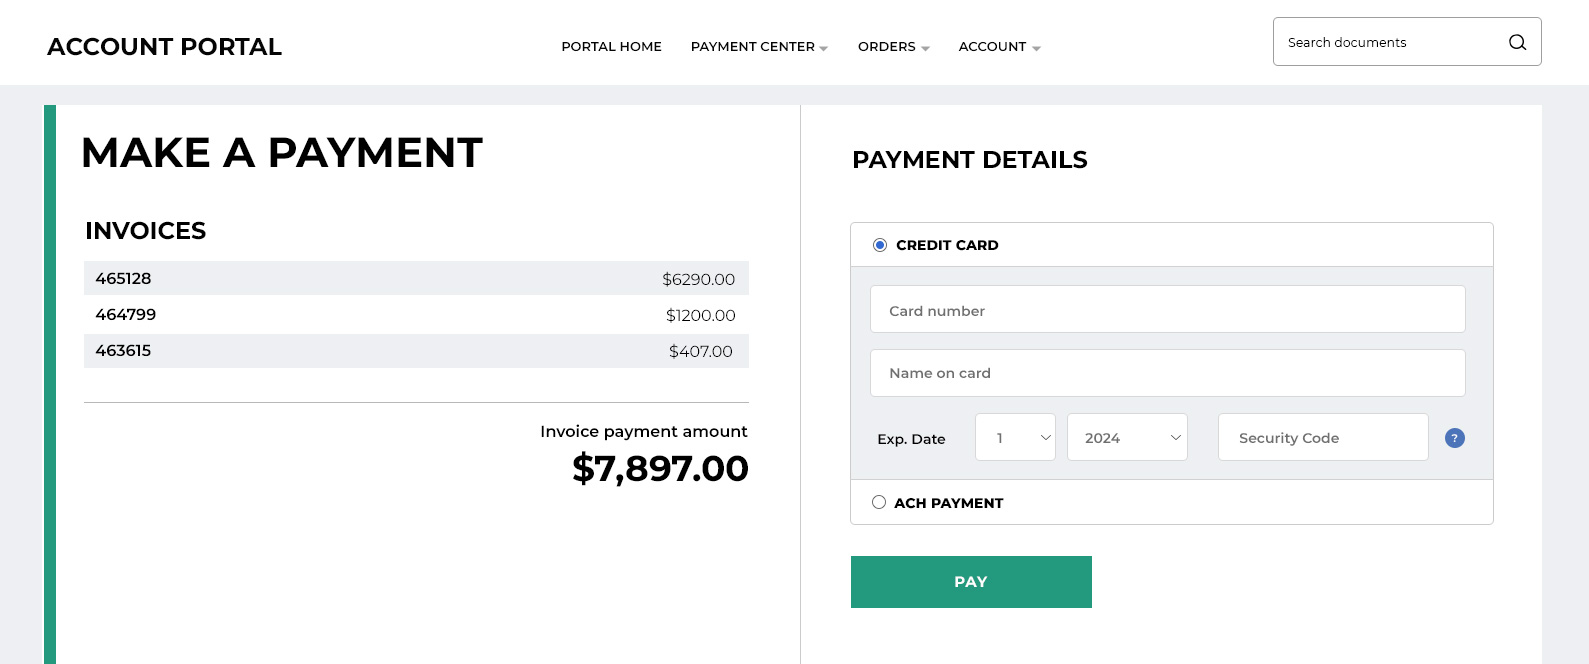
Task: Open the expiration year 2024 dropdown
Action: click(x=1127, y=437)
